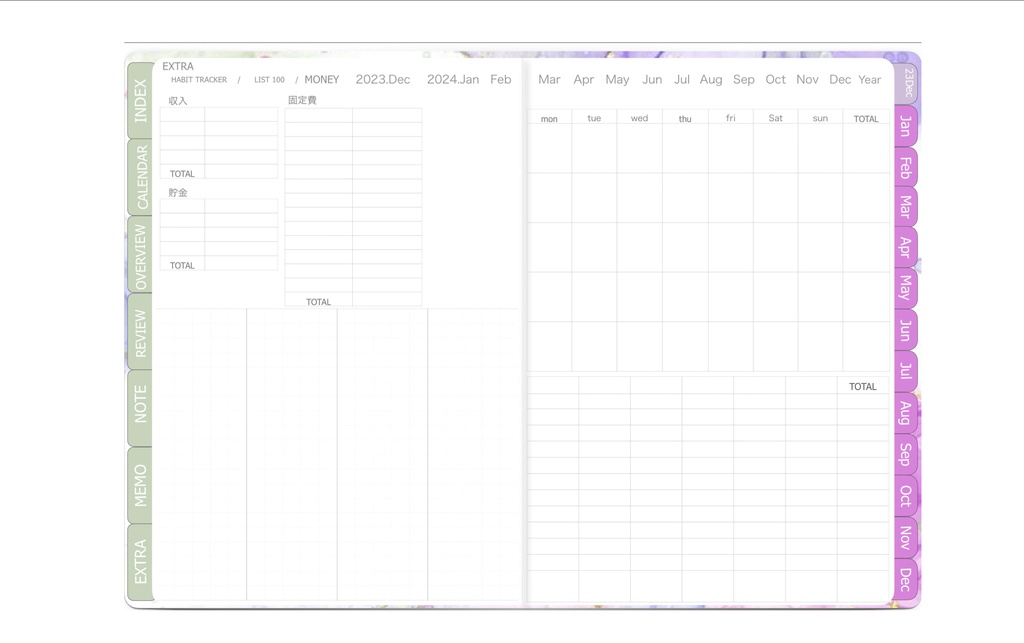Jump to the 2023.Dec money page
1024x643 pixels.
coord(383,79)
